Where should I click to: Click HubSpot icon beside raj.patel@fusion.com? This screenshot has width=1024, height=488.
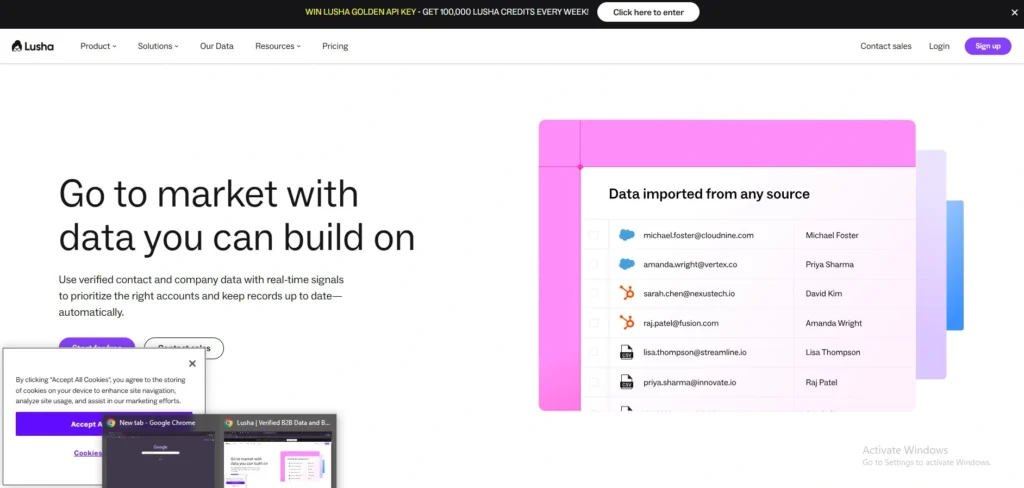[627, 323]
